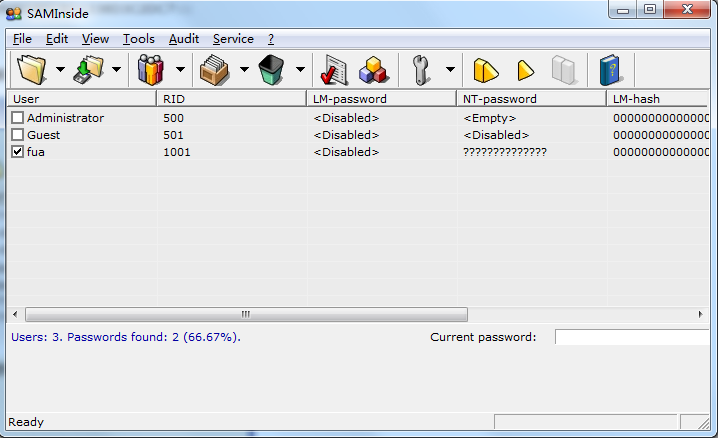Click RID value 500
The height and width of the screenshot is (442, 718).
coord(174,118)
